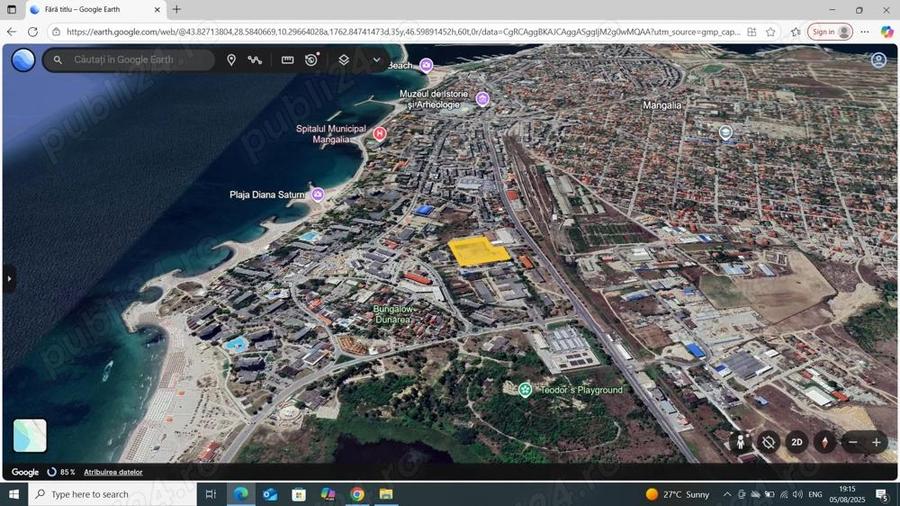View site information lock icon
900x506 pixels.
point(56,32)
